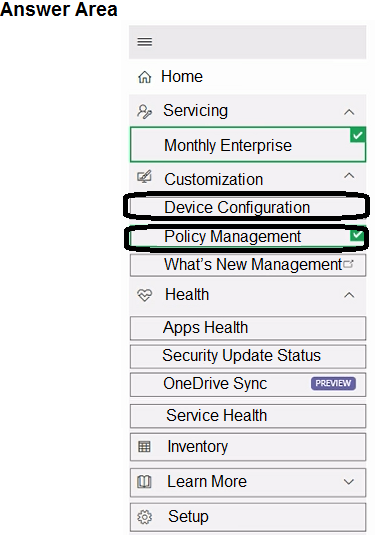Screen dimensions: 375x535
Task: Open Security Update Status
Action: [x=248, y=356]
